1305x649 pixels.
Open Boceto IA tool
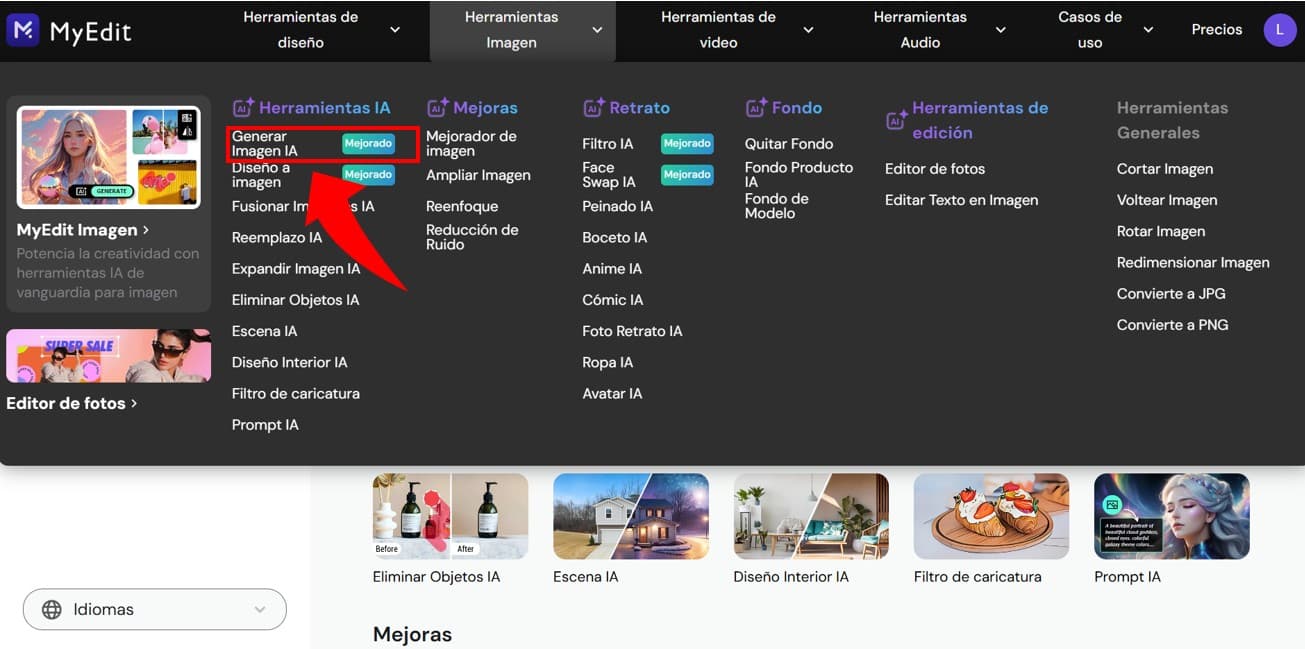[615, 238]
